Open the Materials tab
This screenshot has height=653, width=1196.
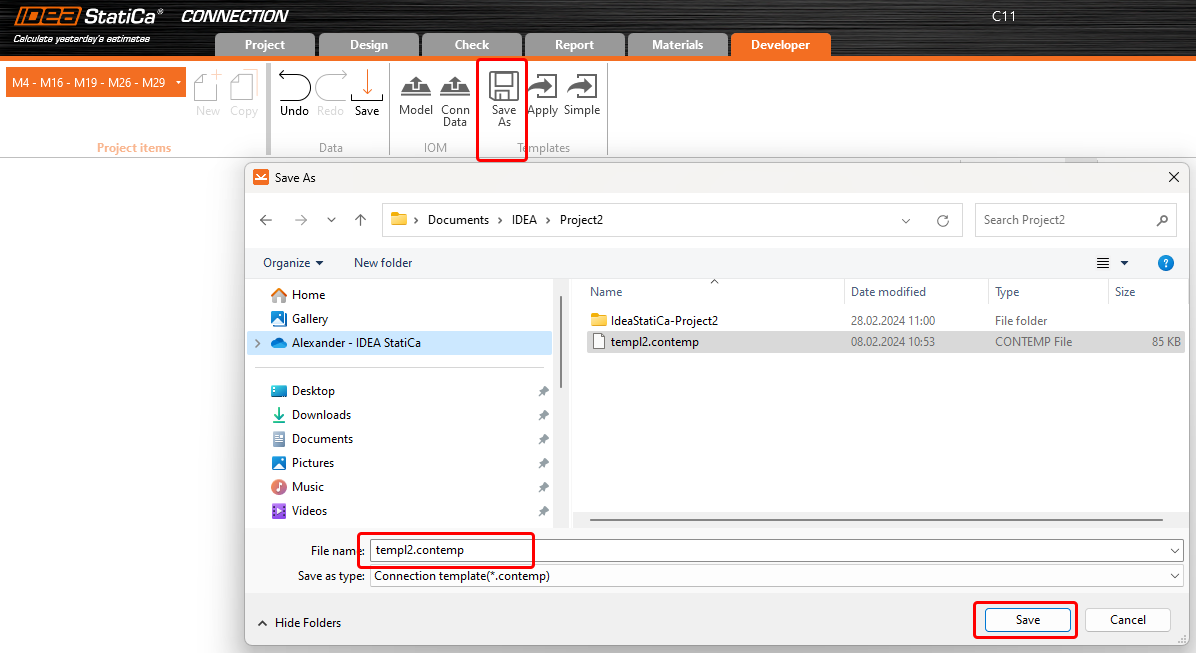point(677,45)
